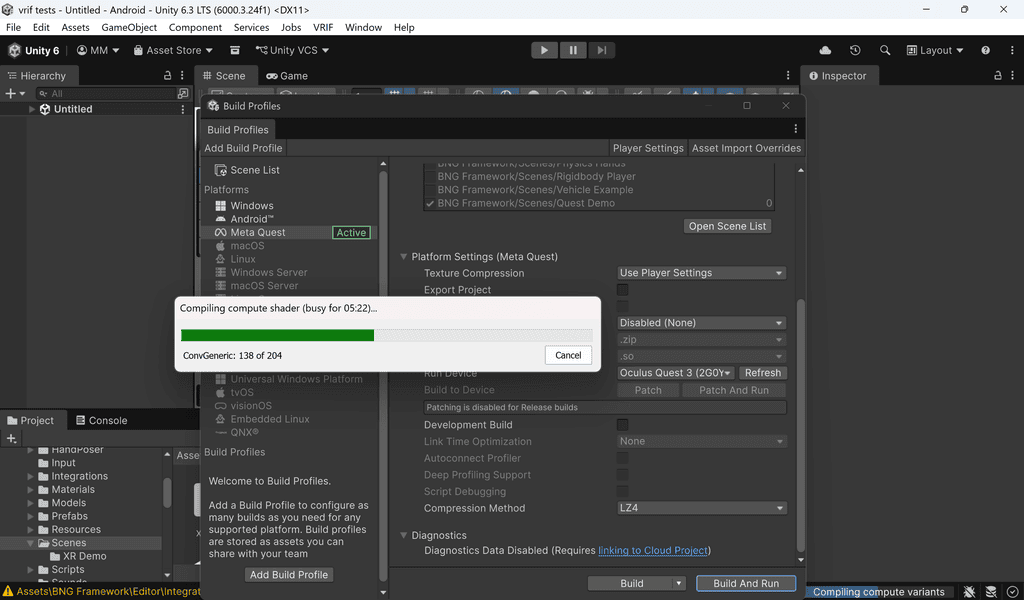Open the help question mark icon

click(985, 50)
